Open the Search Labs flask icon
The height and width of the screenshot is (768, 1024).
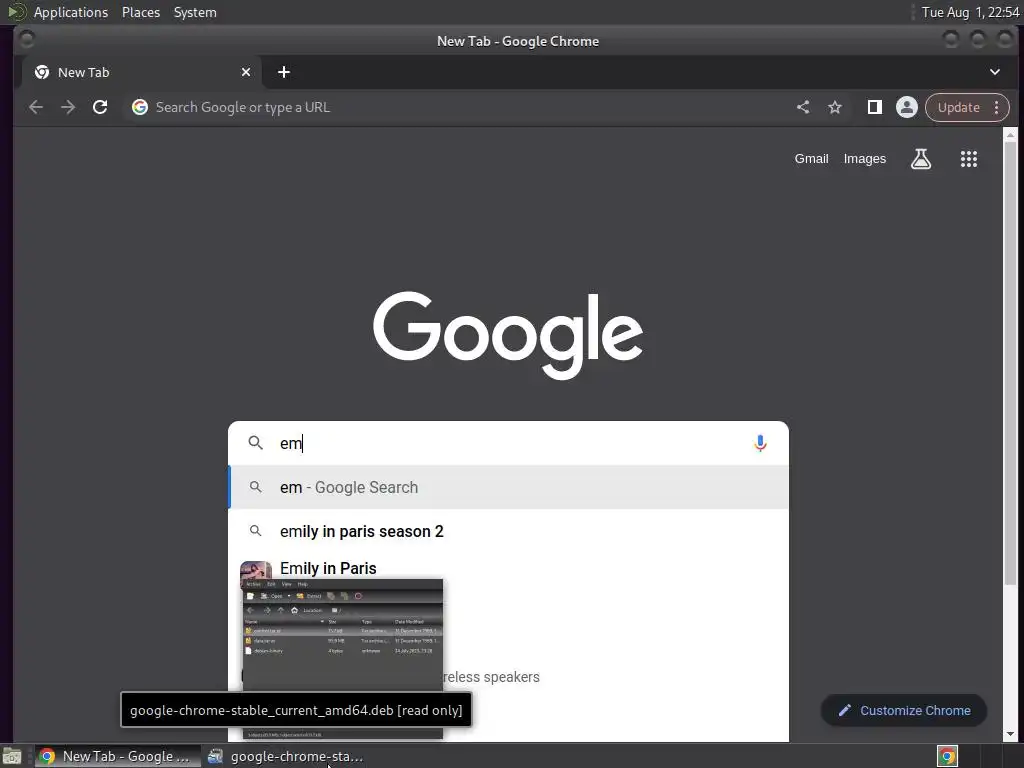tap(921, 159)
